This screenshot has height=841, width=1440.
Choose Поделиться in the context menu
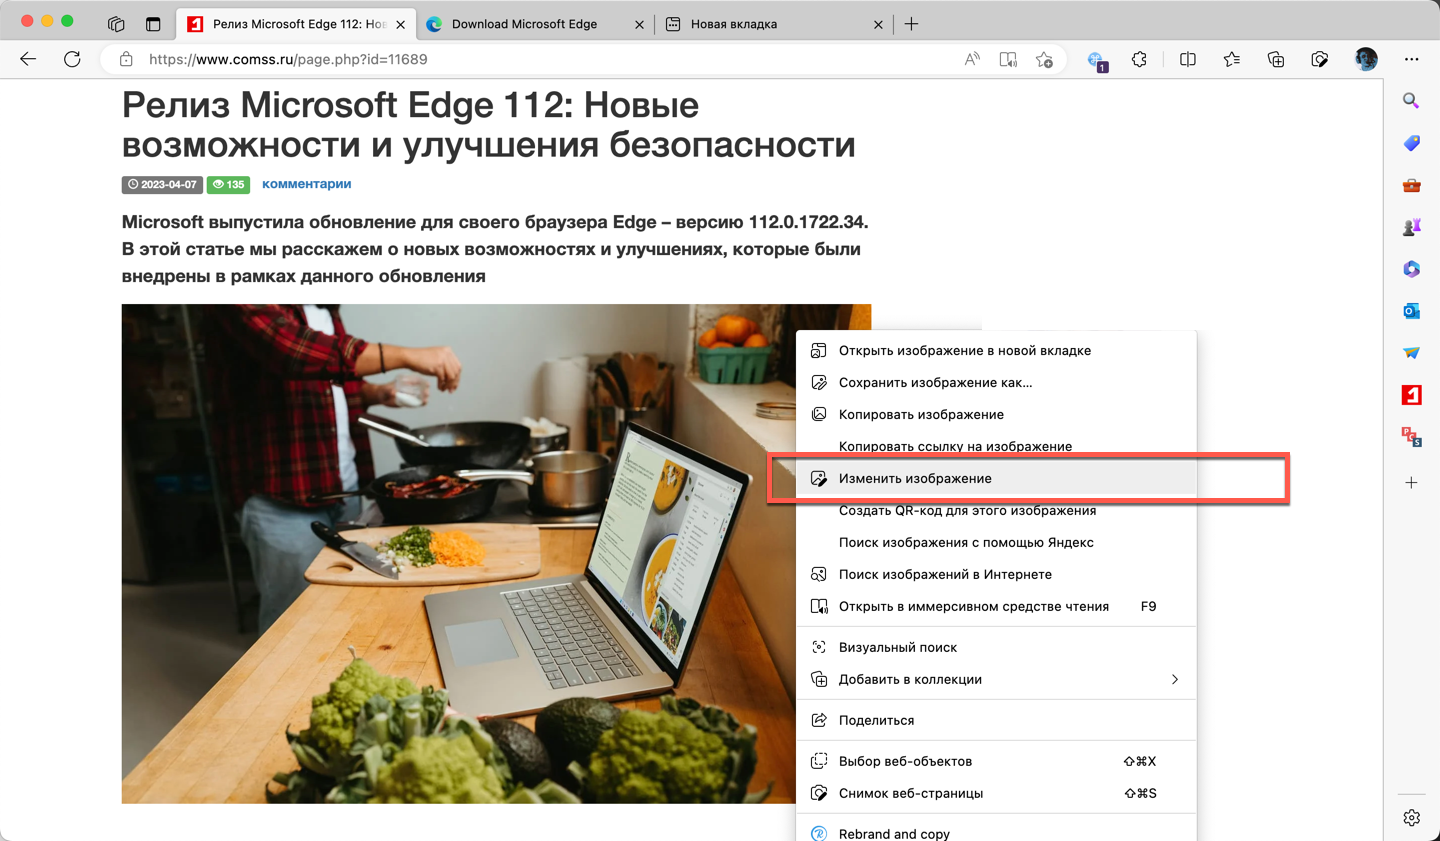point(996,720)
